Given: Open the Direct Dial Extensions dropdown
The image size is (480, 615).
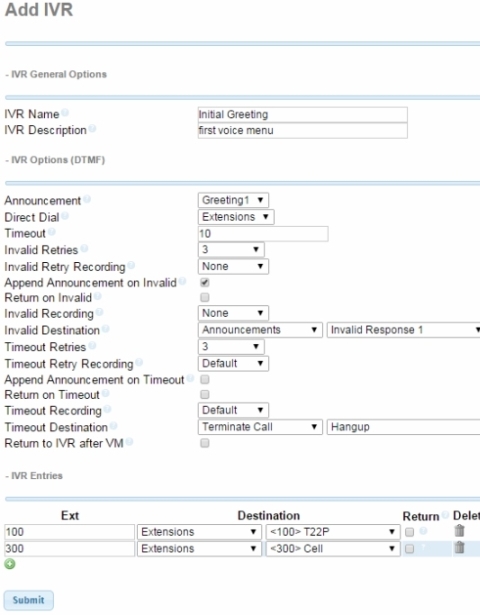Looking at the screenshot, I should coord(236,217).
